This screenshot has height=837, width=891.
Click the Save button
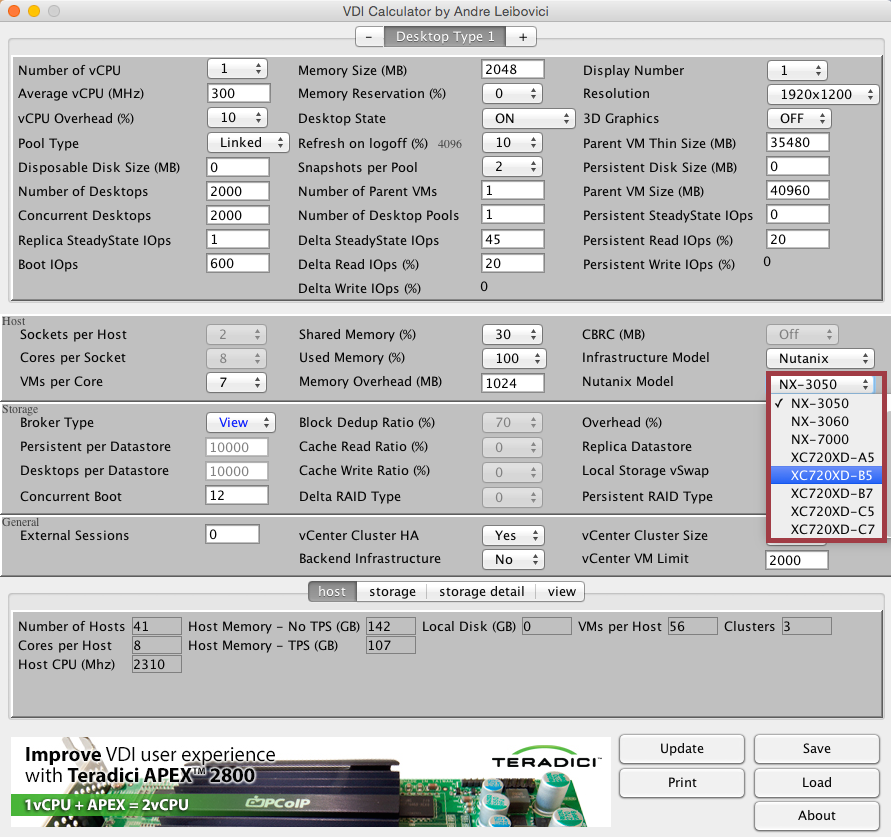pyautogui.click(x=817, y=748)
